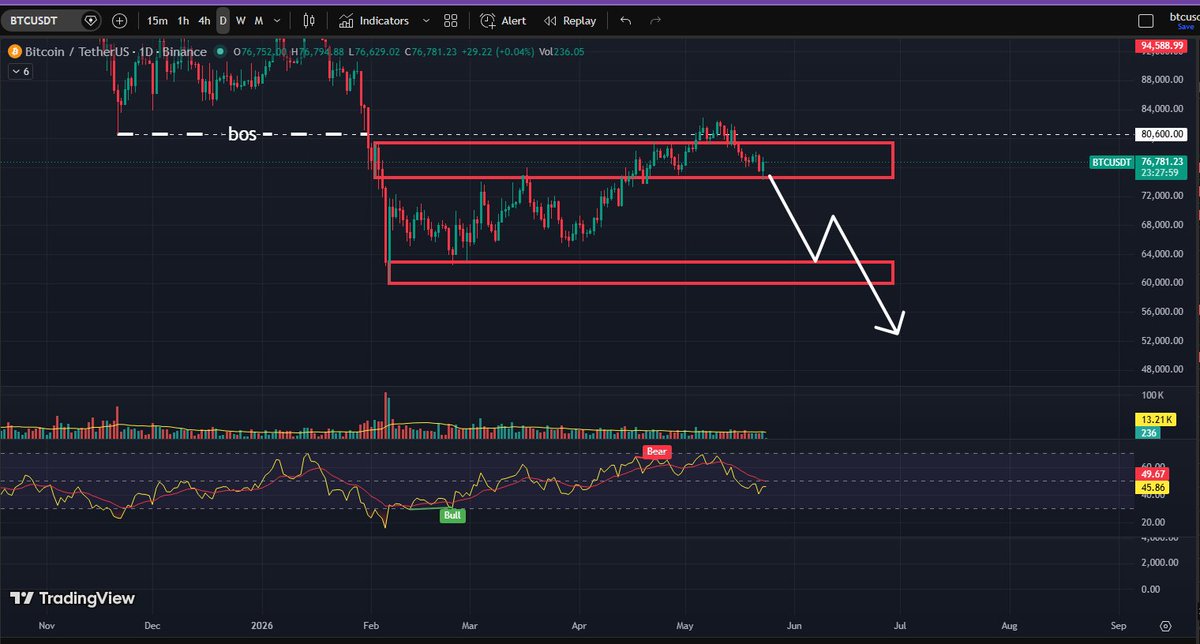Click the Save layout link

click(x=1184, y=26)
